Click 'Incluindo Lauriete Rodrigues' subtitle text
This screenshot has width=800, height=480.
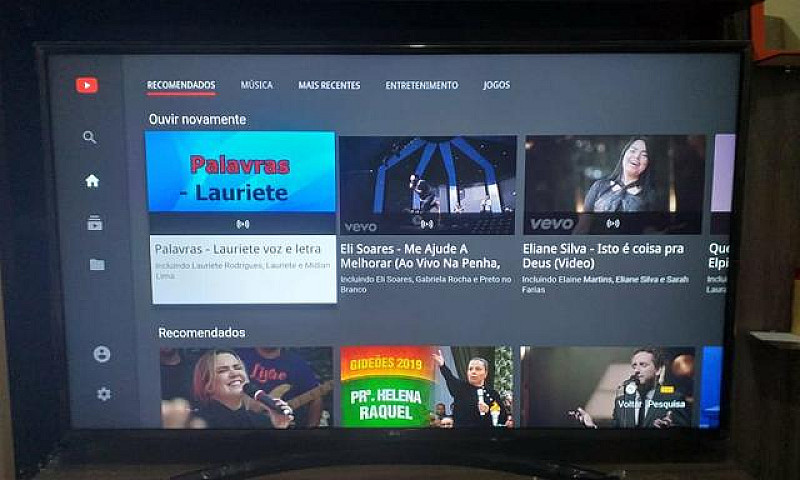242,270
